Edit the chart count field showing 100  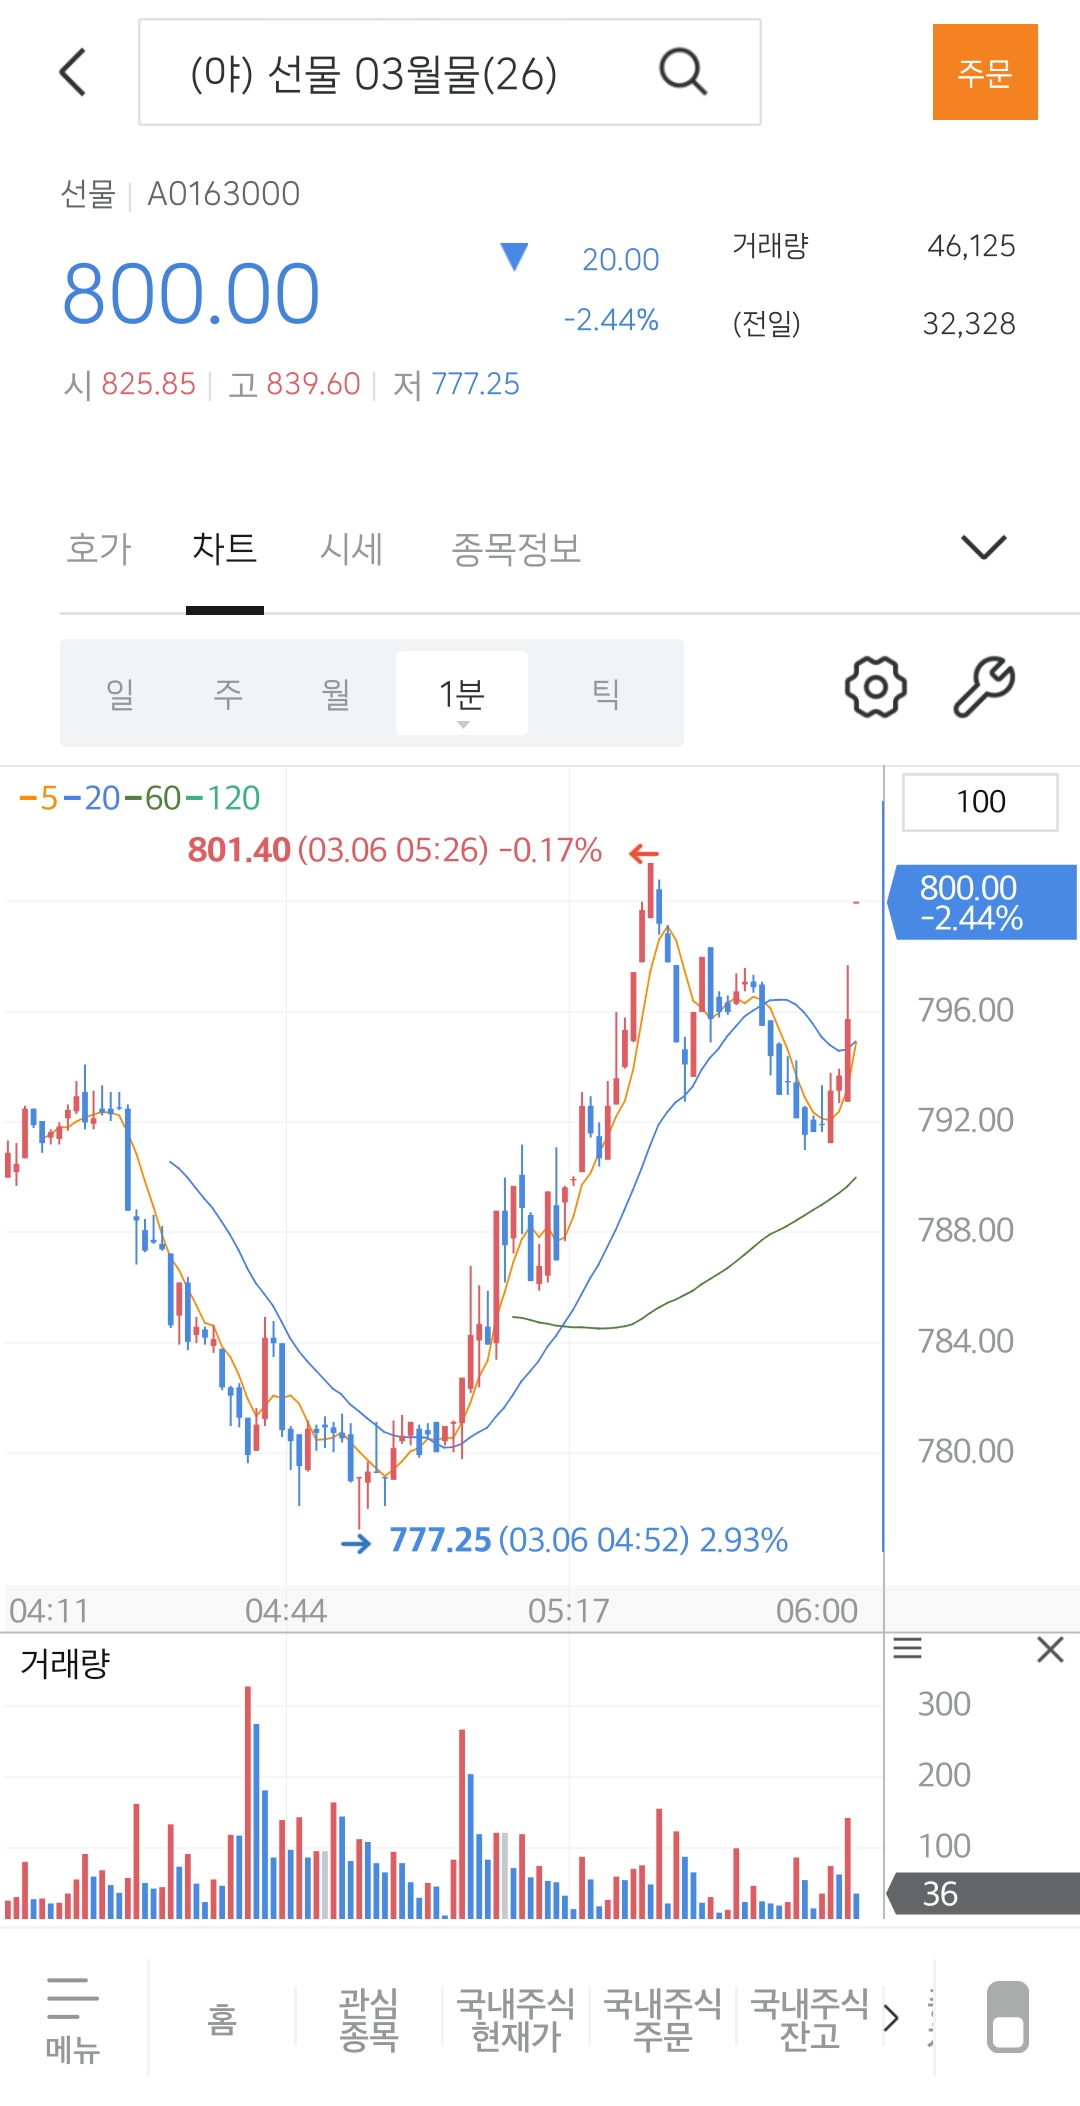(x=980, y=802)
